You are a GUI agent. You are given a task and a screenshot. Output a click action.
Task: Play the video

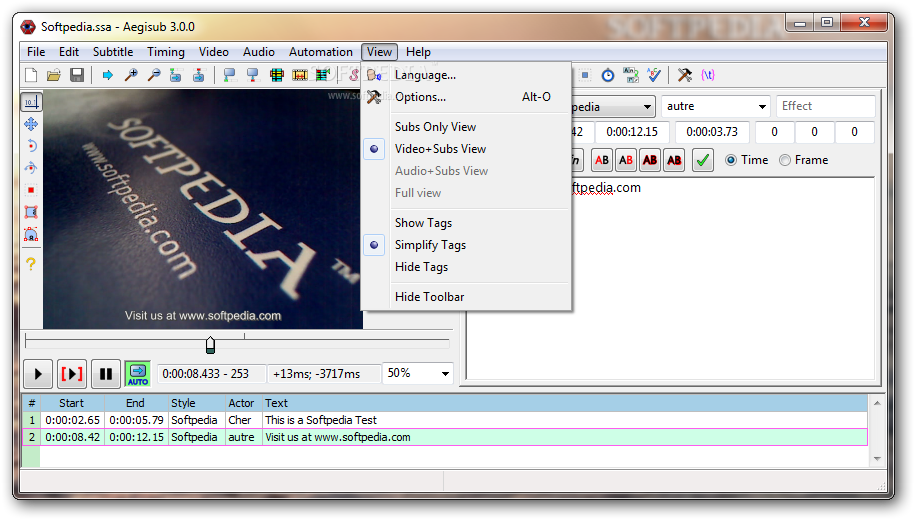39,374
